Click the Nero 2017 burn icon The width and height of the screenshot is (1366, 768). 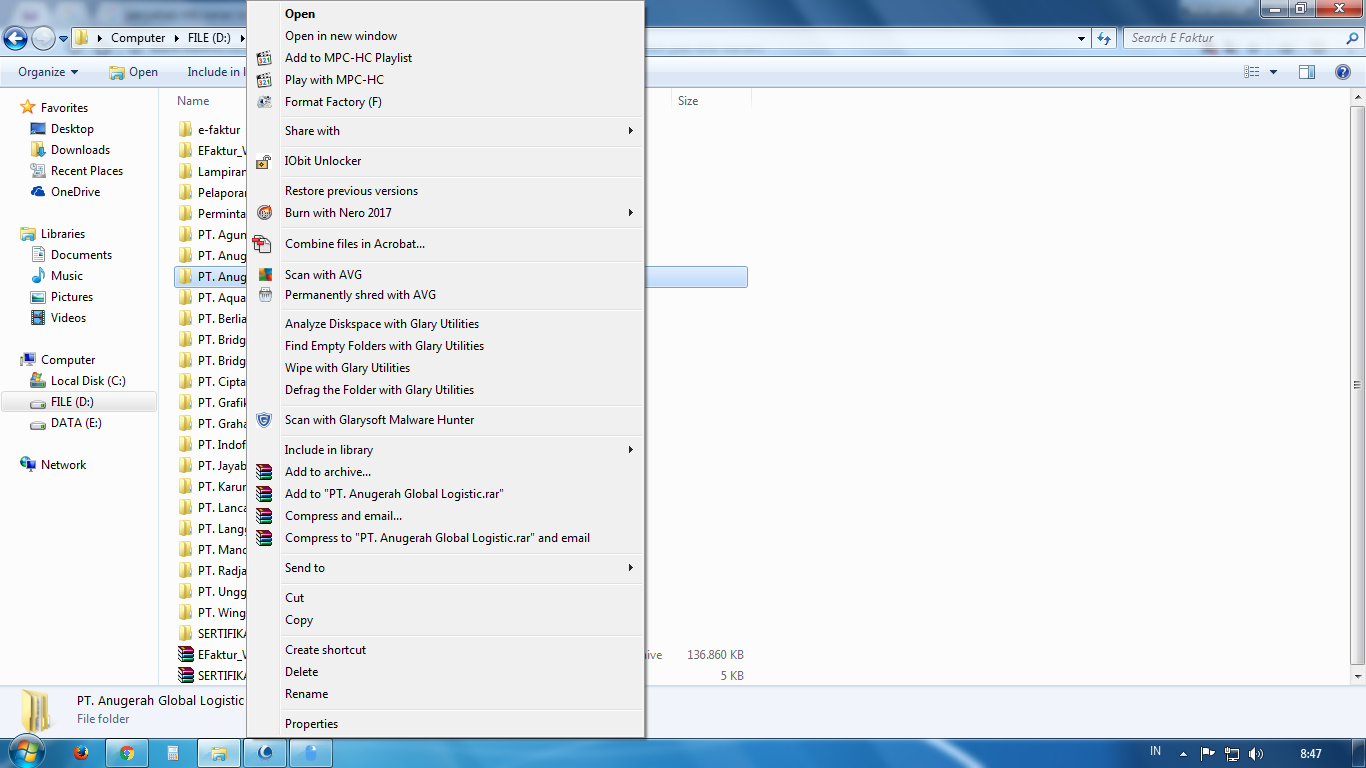click(x=264, y=213)
